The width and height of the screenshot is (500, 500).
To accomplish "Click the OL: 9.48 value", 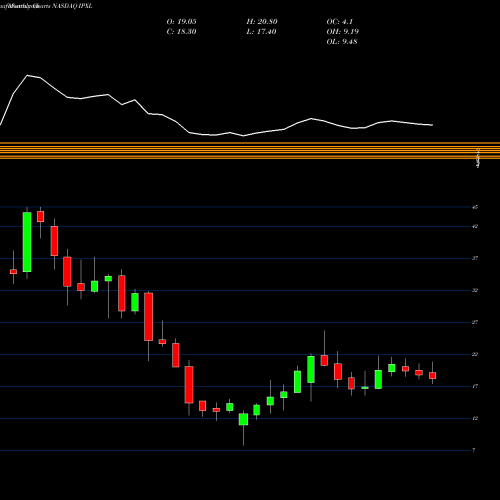I will coord(342,42).
